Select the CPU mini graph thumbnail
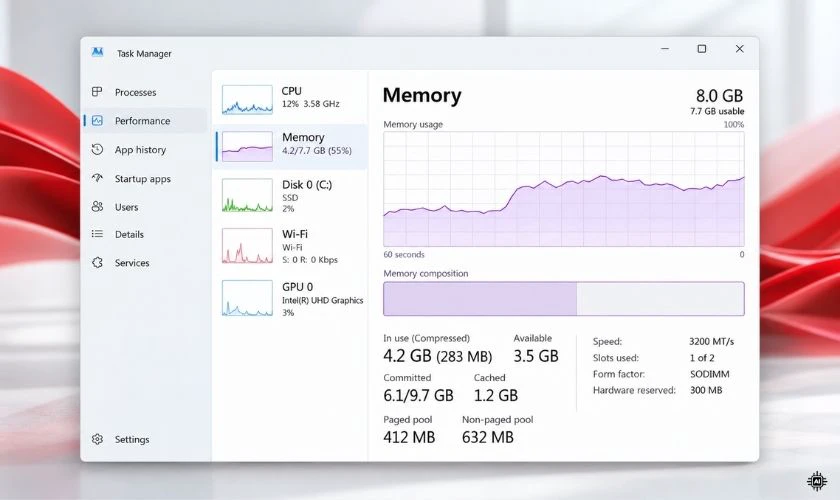Image resolution: width=840 pixels, height=500 pixels. pyautogui.click(x=247, y=99)
